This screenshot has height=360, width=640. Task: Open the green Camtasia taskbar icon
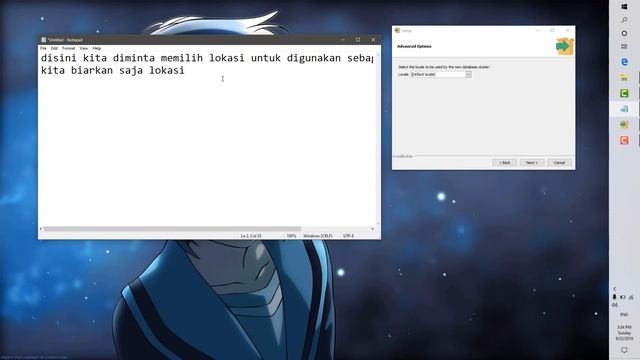click(624, 93)
